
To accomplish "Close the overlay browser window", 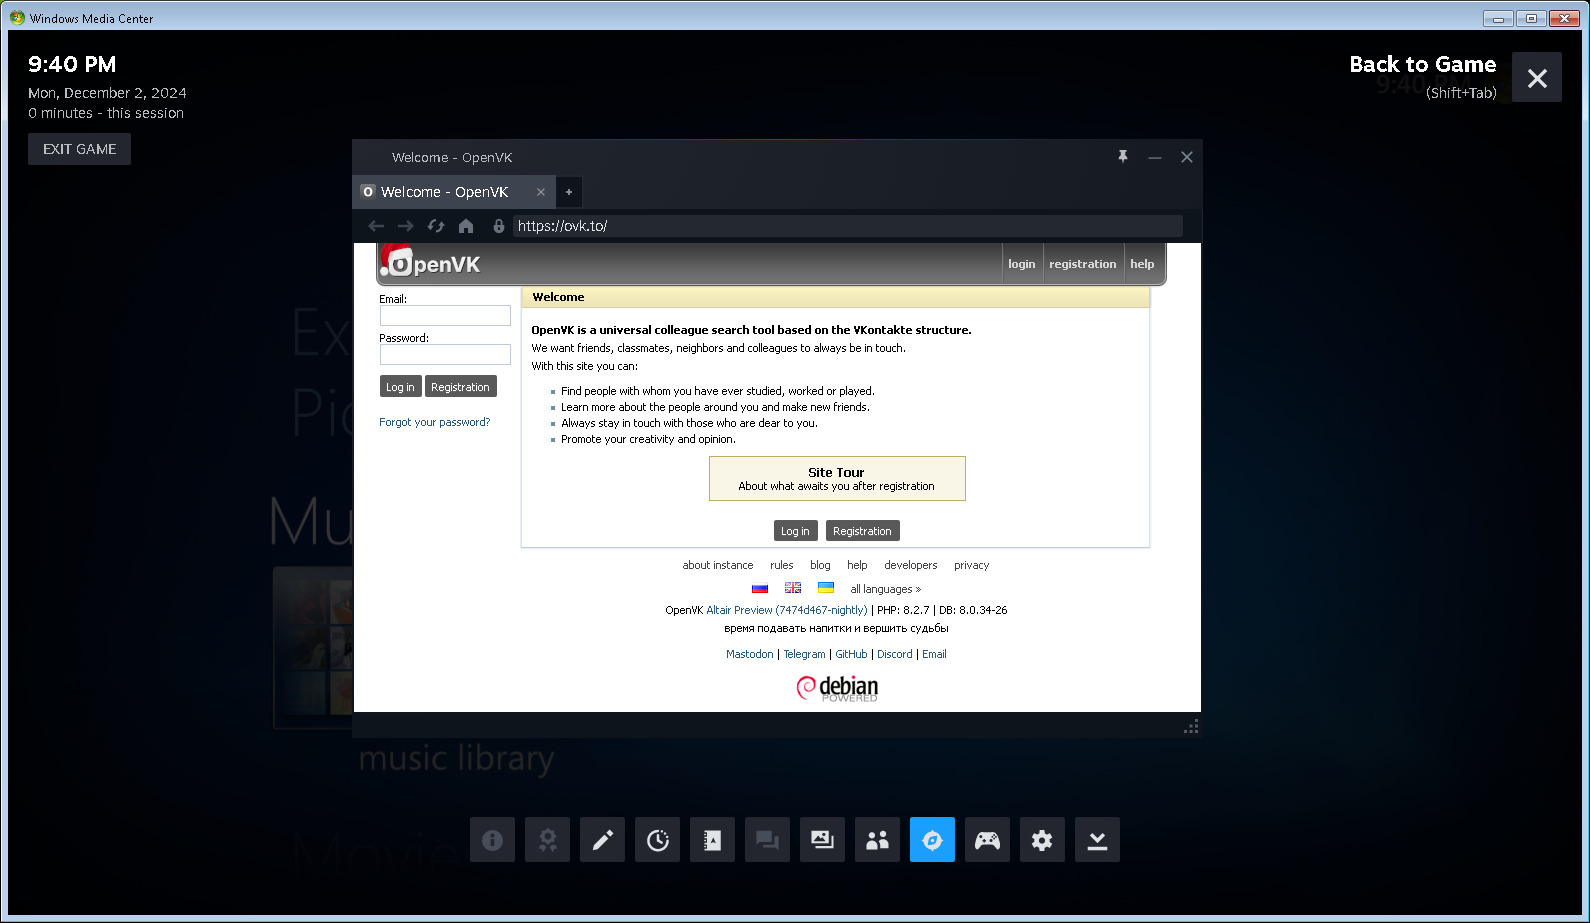I will [x=1187, y=157].
